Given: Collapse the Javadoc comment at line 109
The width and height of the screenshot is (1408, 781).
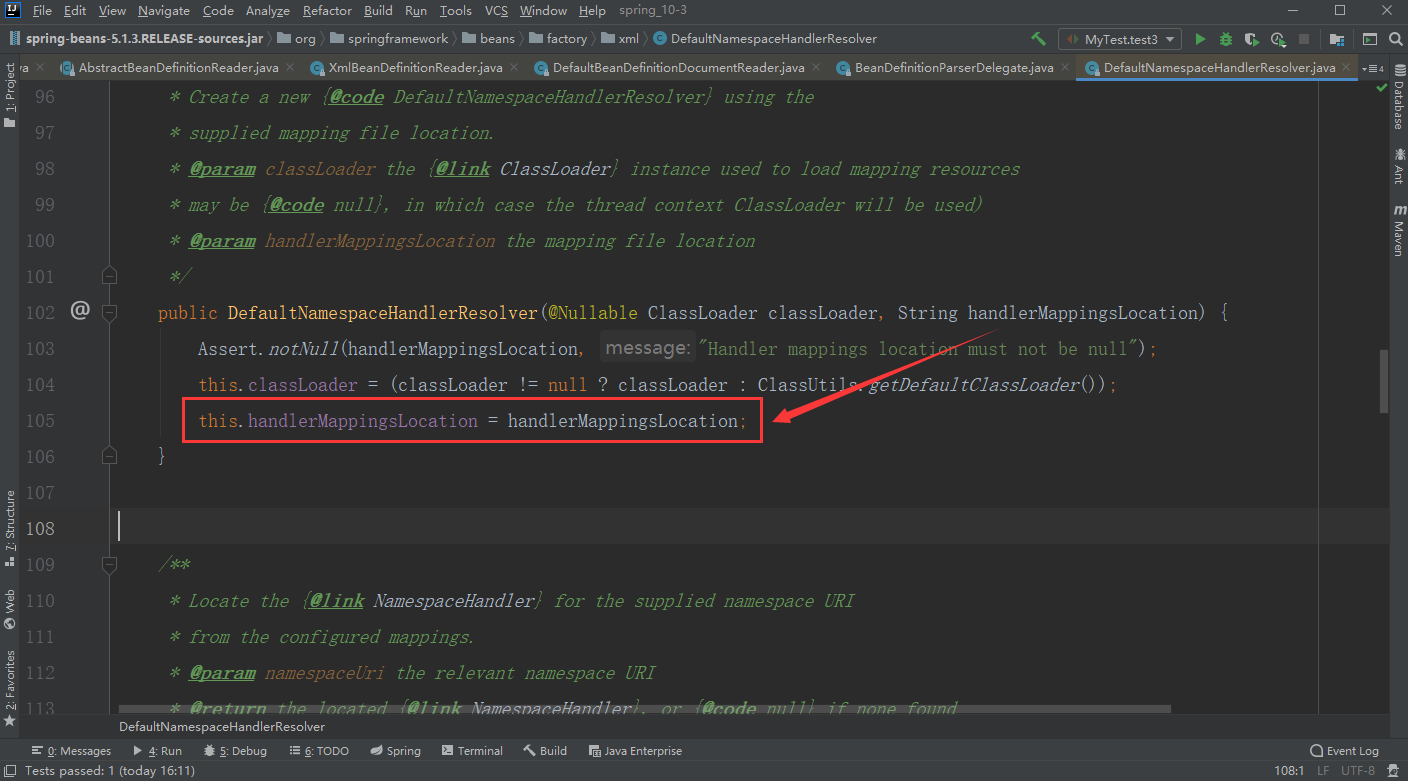Looking at the screenshot, I should [110, 565].
